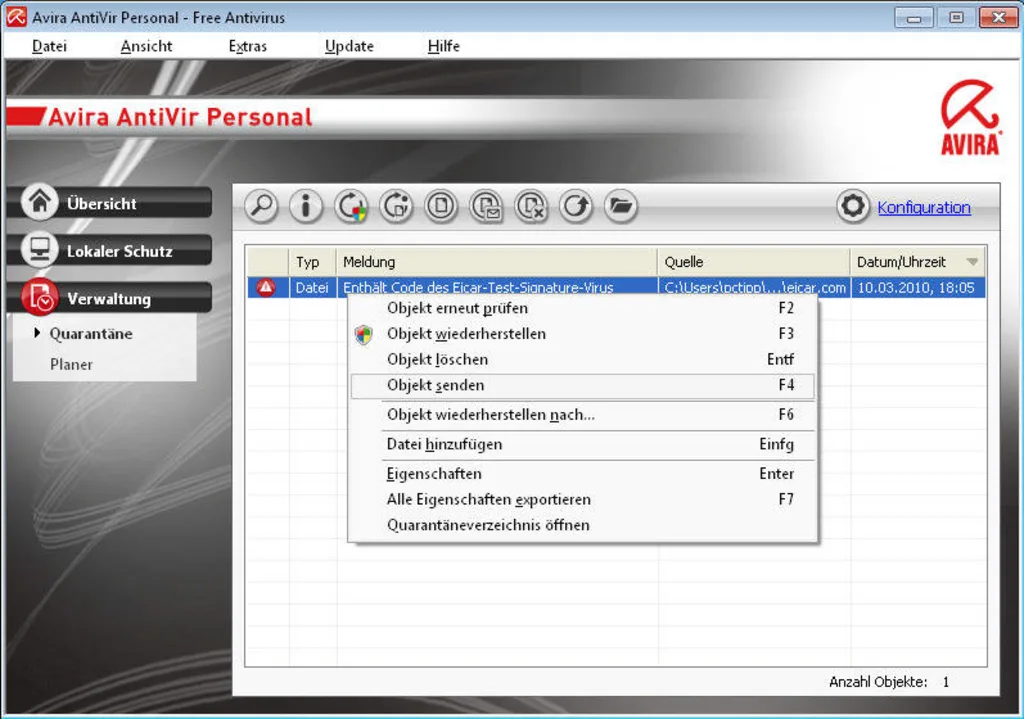Click the envelope send object toolbar icon
Screen dimensions: 1024x719
coord(486,207)
